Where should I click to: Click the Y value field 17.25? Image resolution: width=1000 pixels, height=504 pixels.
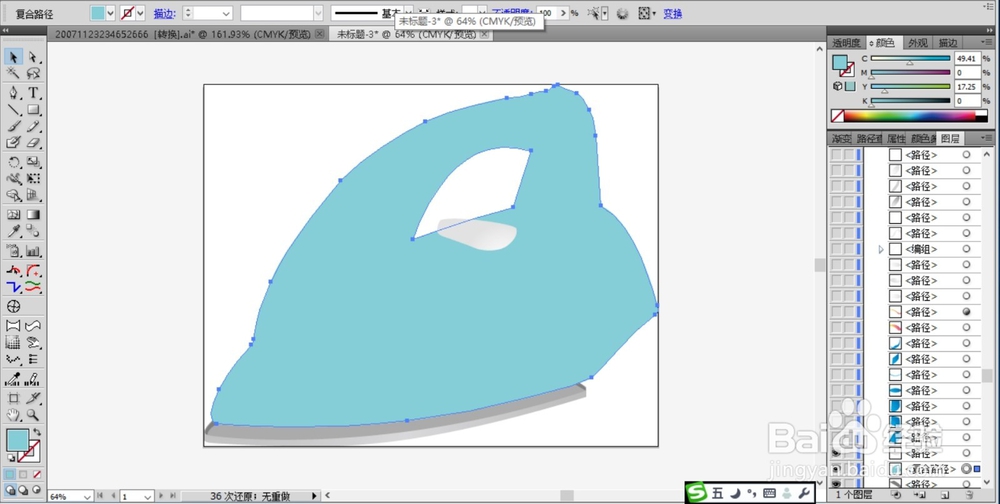[x=967, y=86]
